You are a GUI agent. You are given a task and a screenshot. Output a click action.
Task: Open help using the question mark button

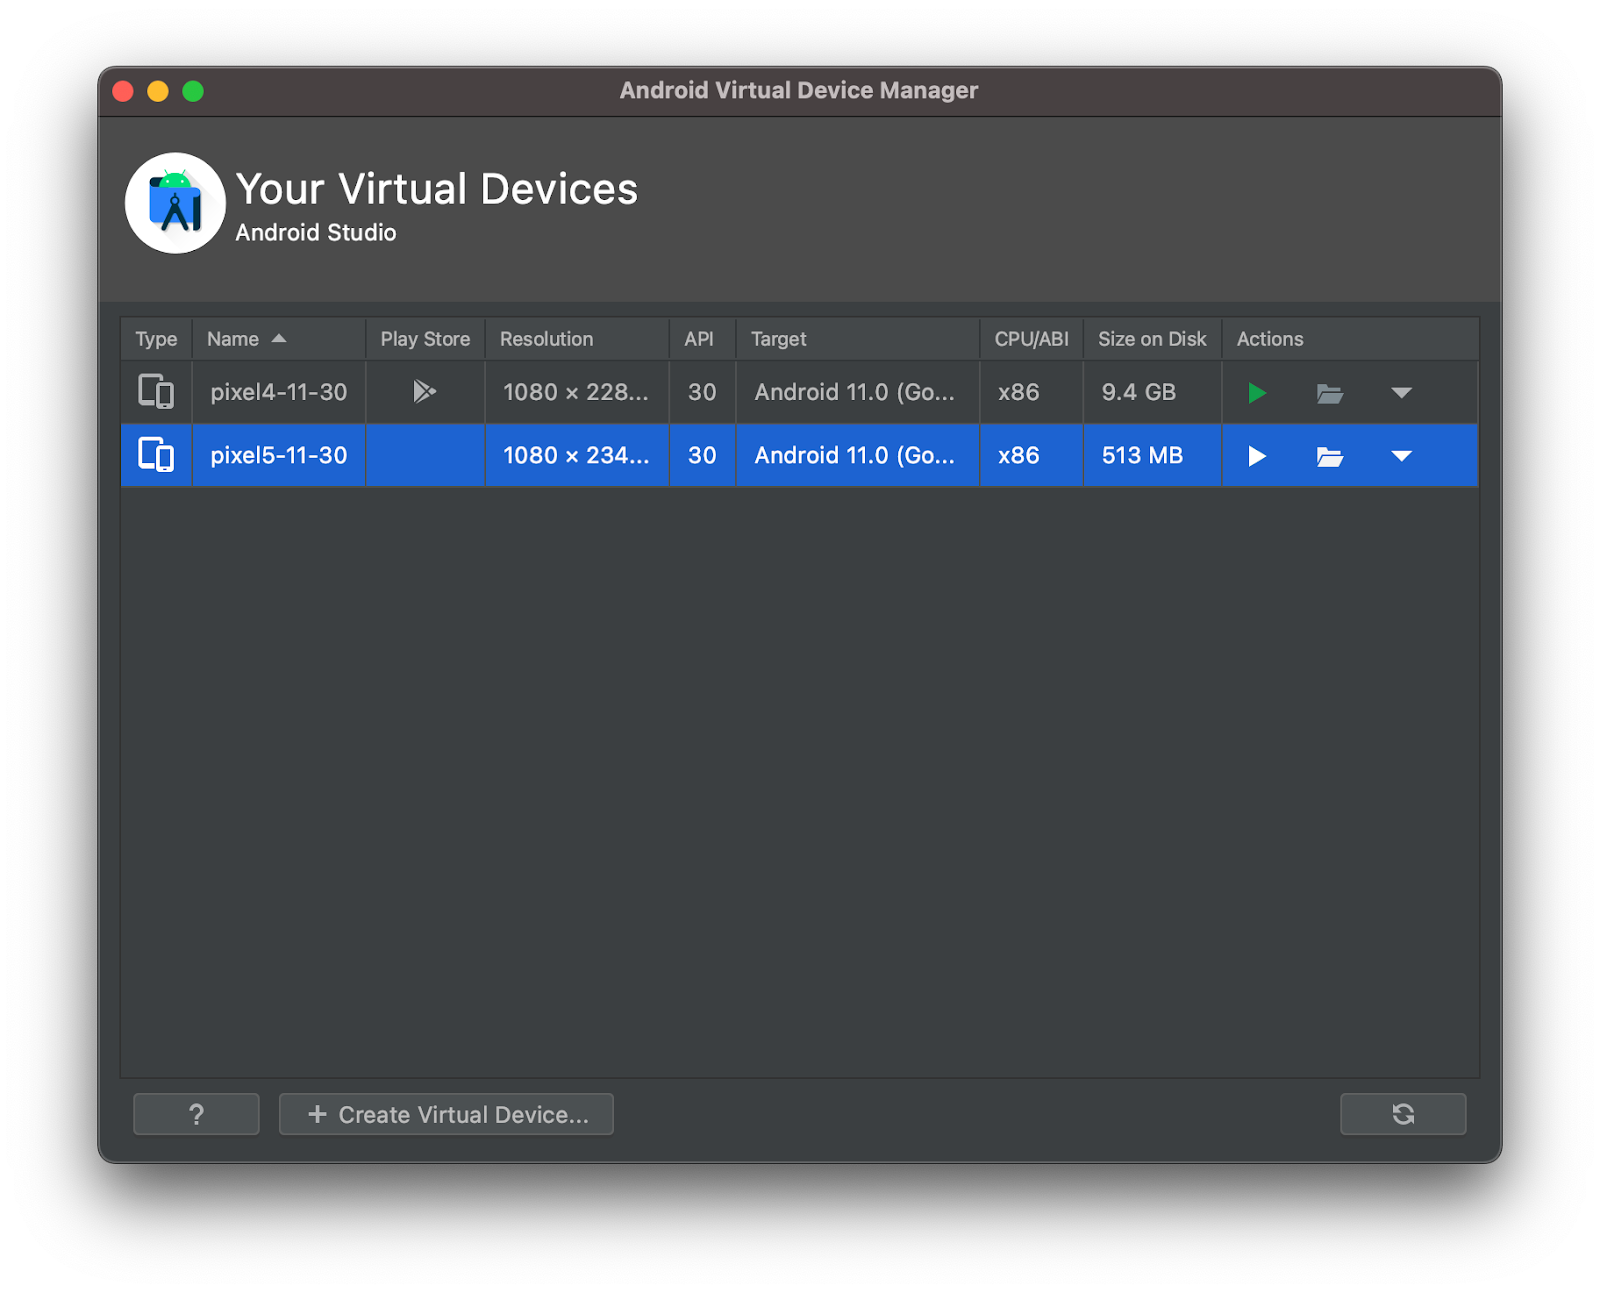(x=196, y=1114)
